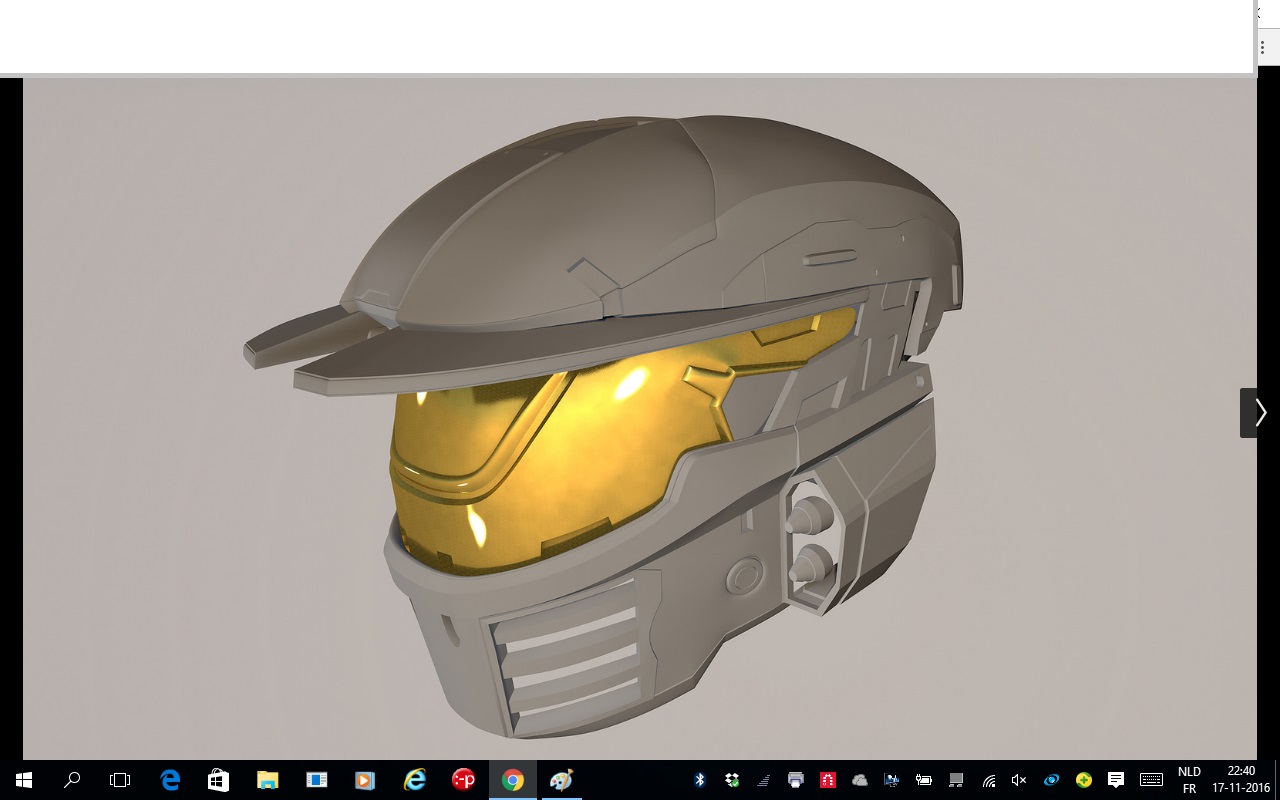1280x800 pixels.
Task: Open Dropbox tray icon
Action: pyautogui.click(x=732, y=780)
